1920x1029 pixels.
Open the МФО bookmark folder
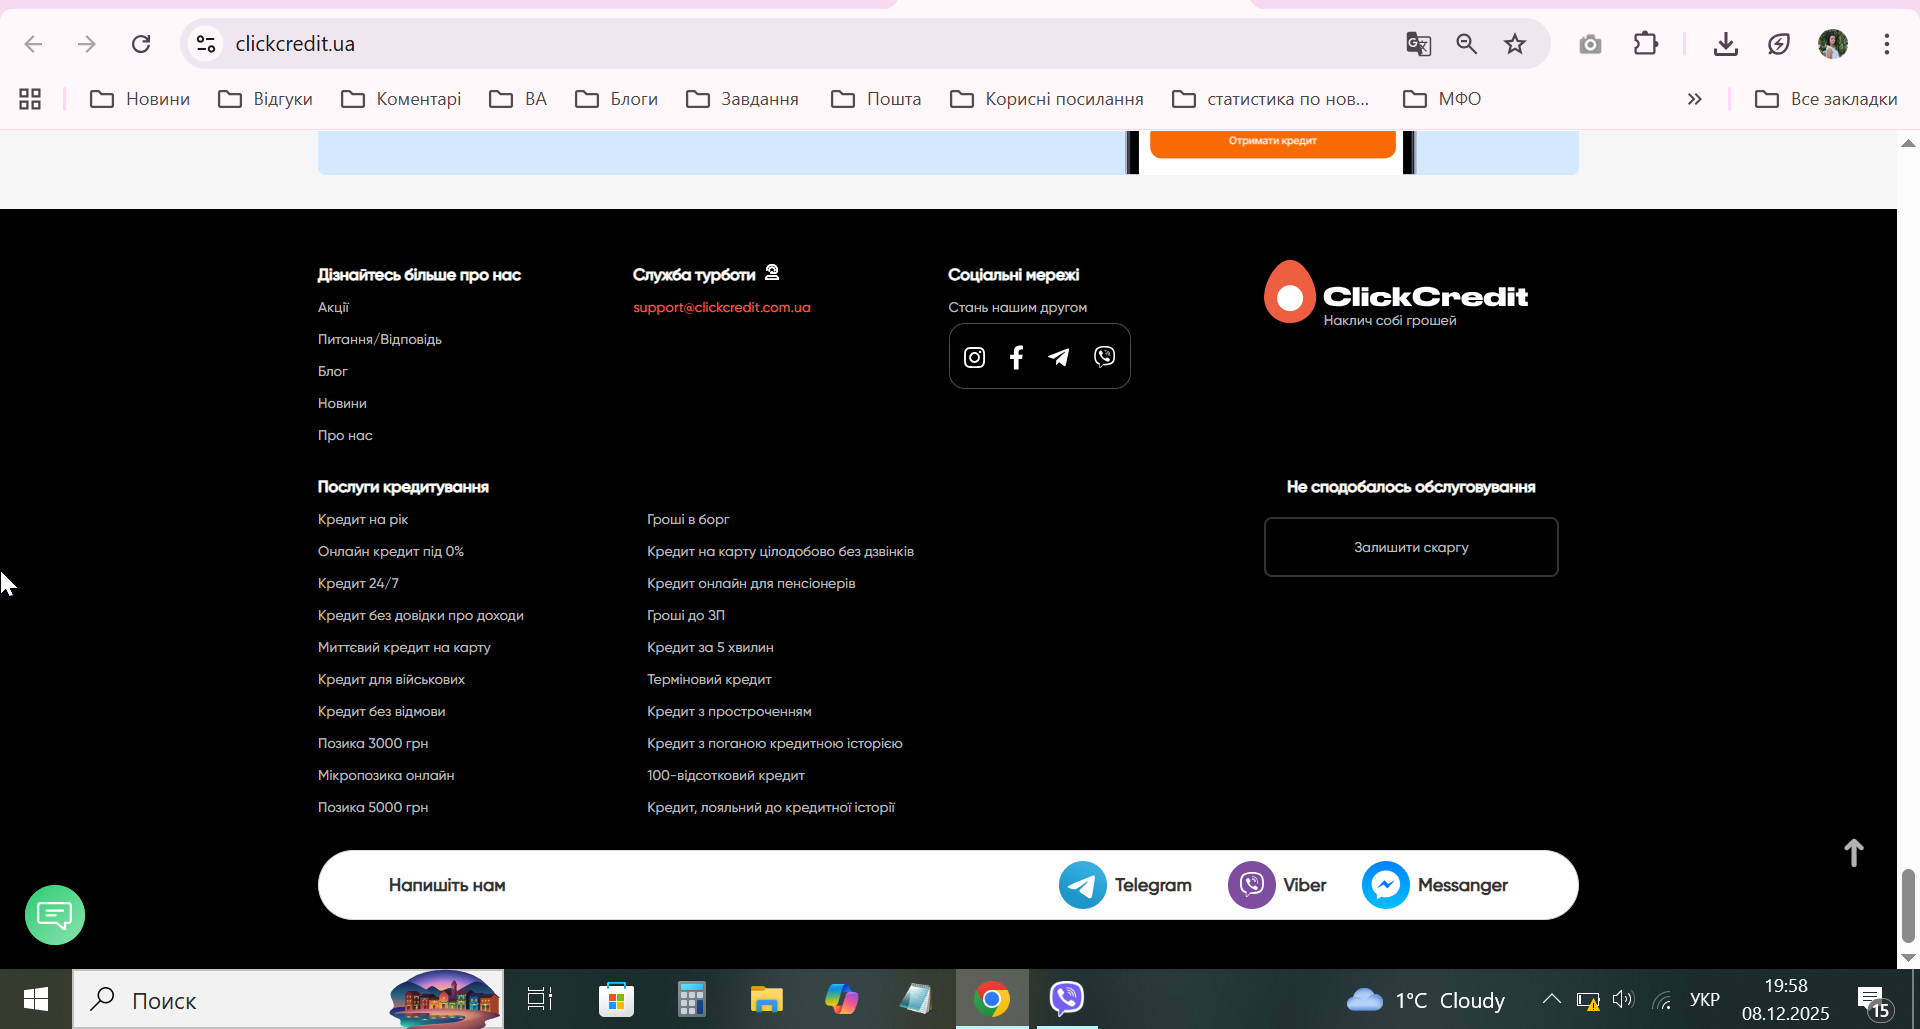coord(1442,99)
